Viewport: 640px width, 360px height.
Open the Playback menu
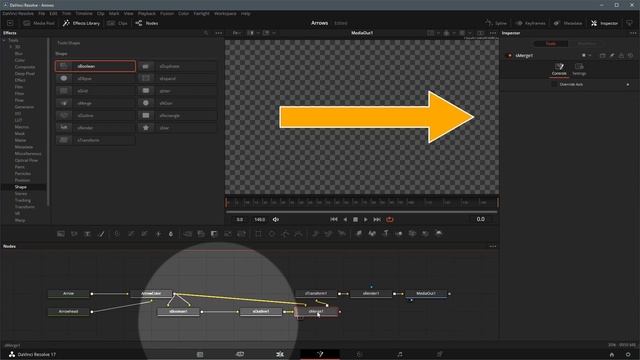point(147,13)
